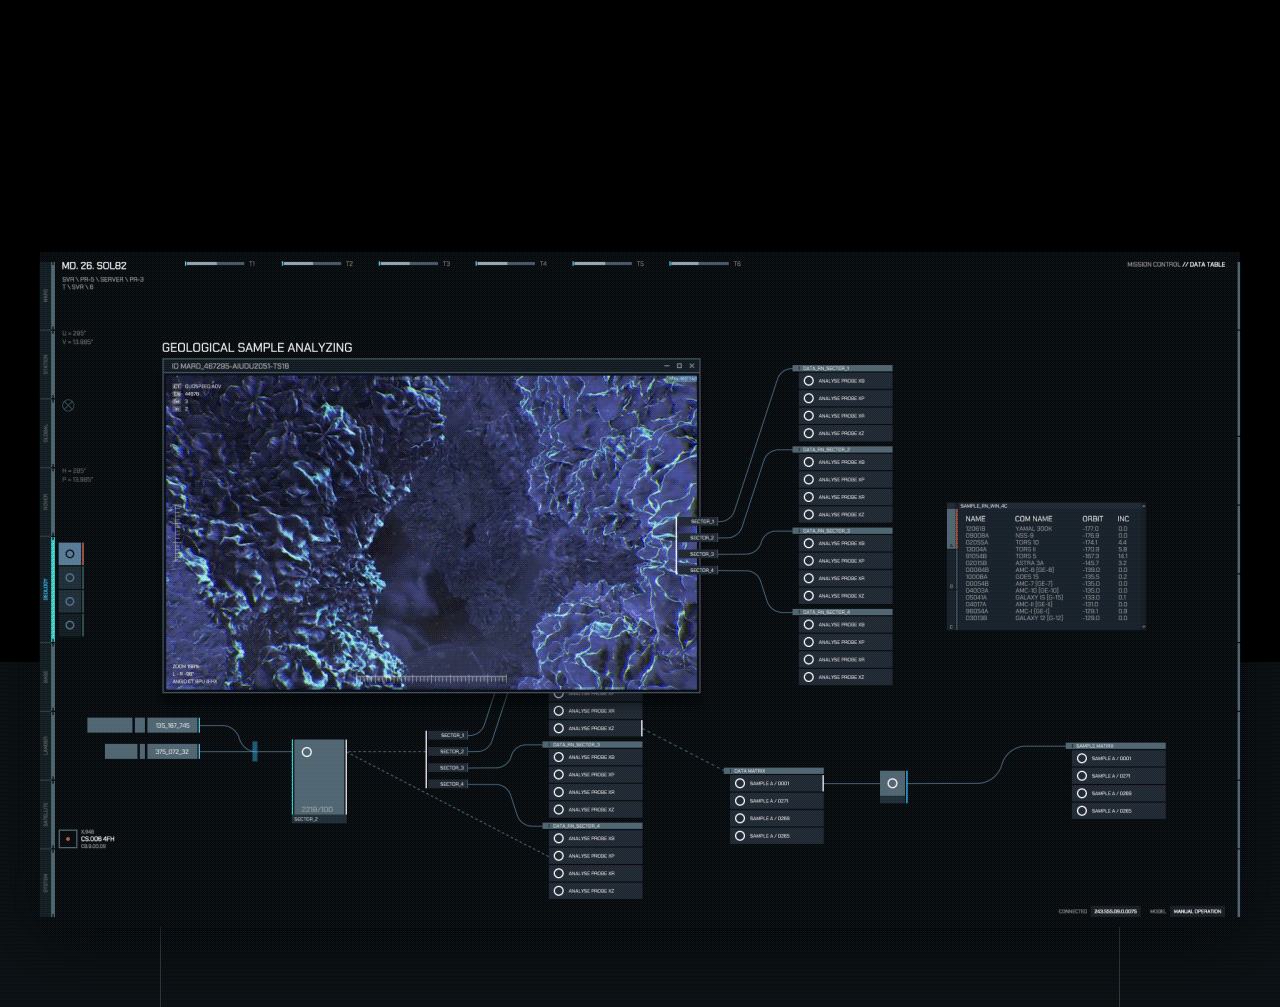This screenshot has height=1007, width=1280.
Task: Open the STATION tab in the left sidebar
Action: point(45,363)
